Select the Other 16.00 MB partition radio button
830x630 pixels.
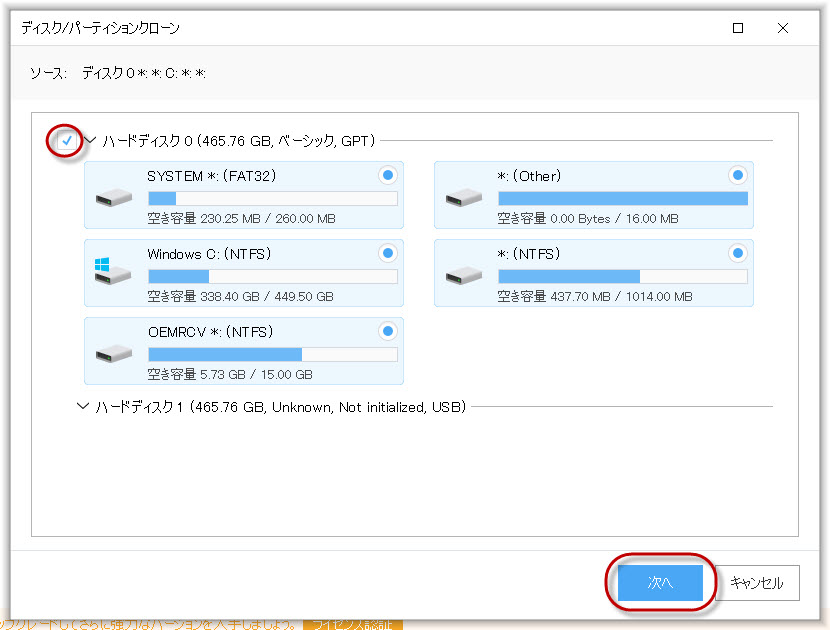738,175
